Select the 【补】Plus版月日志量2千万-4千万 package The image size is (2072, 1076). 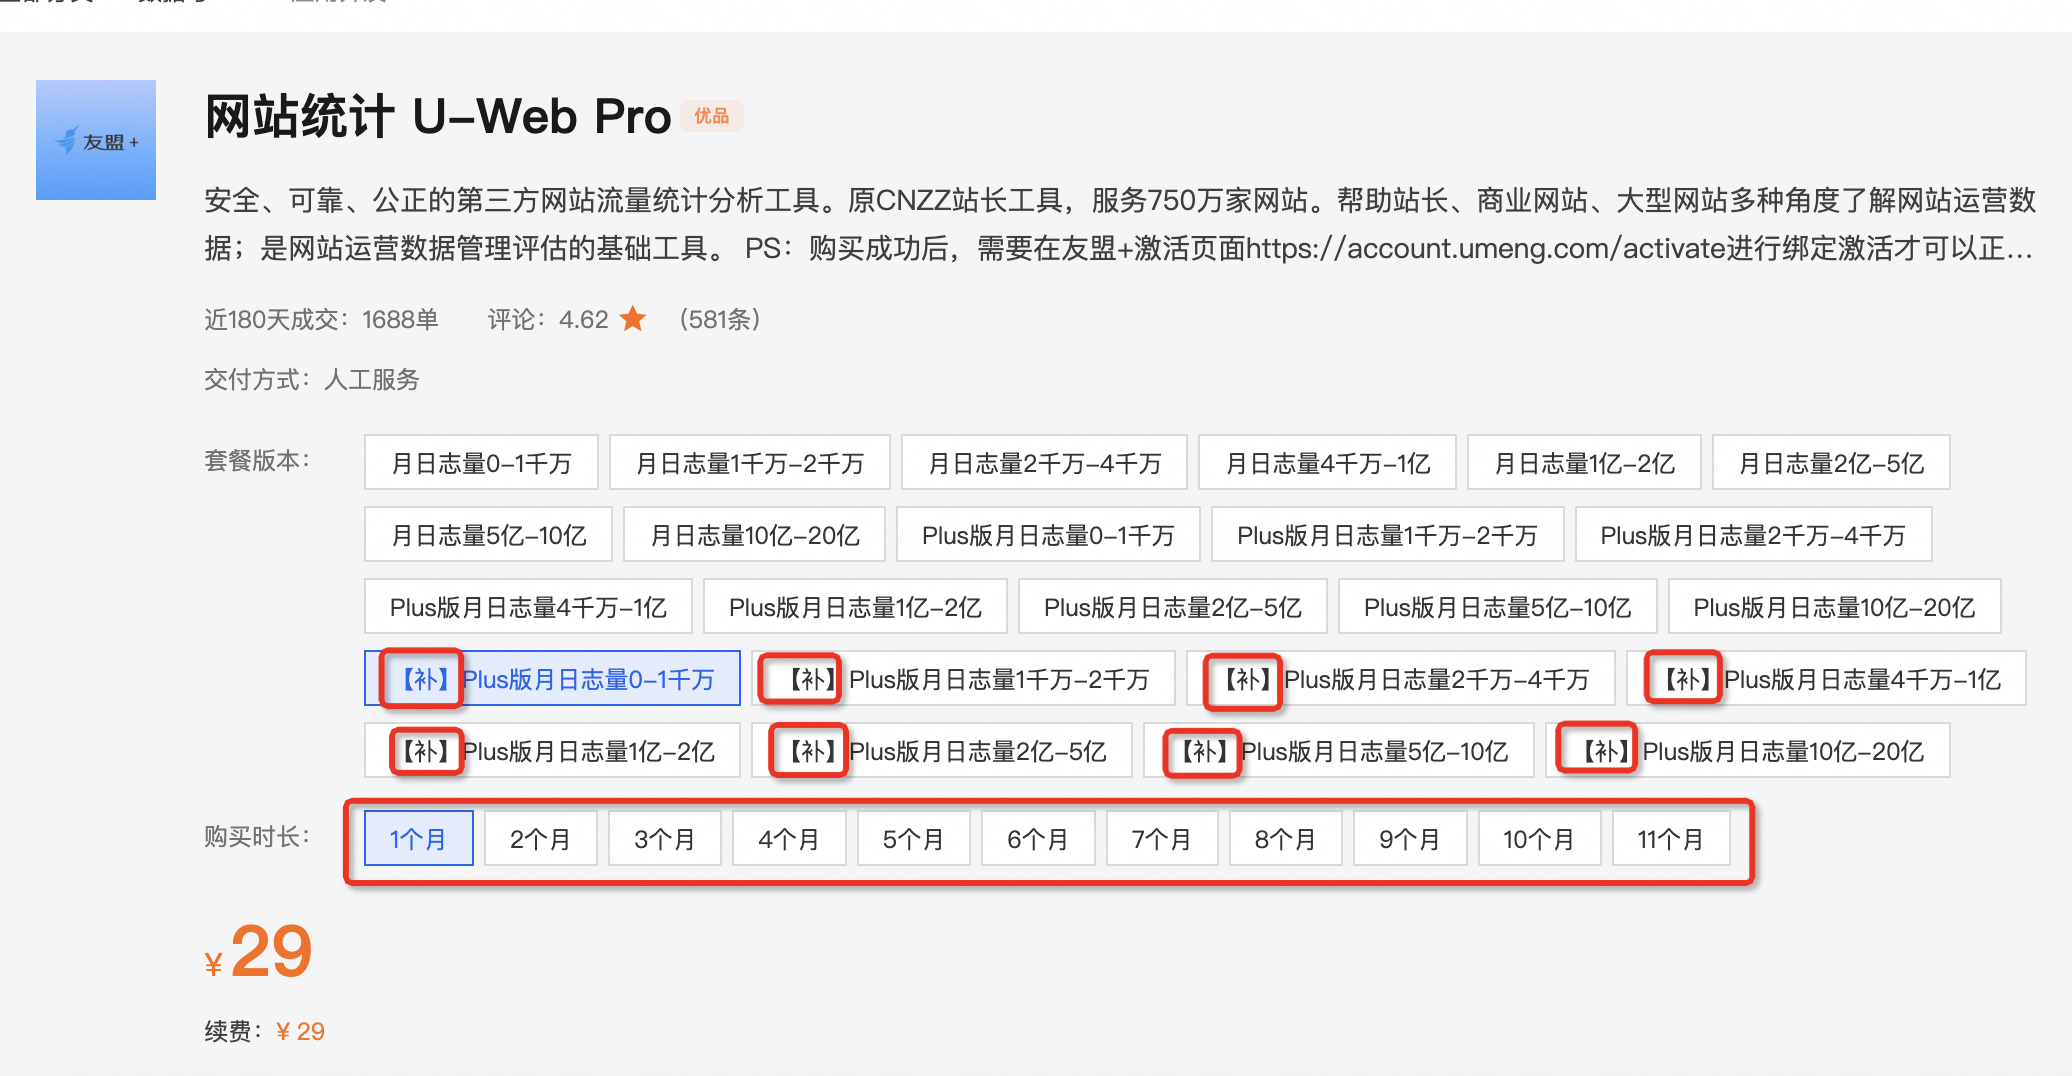click(x=1400, y=678)
